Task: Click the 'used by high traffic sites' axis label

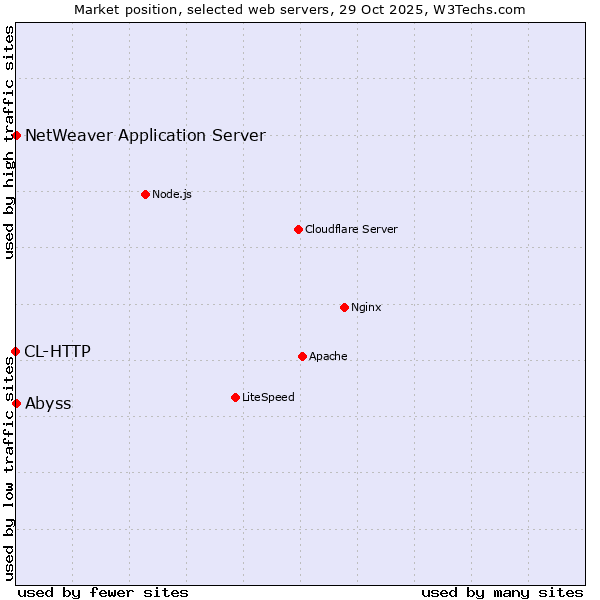Action: (9, 142)
